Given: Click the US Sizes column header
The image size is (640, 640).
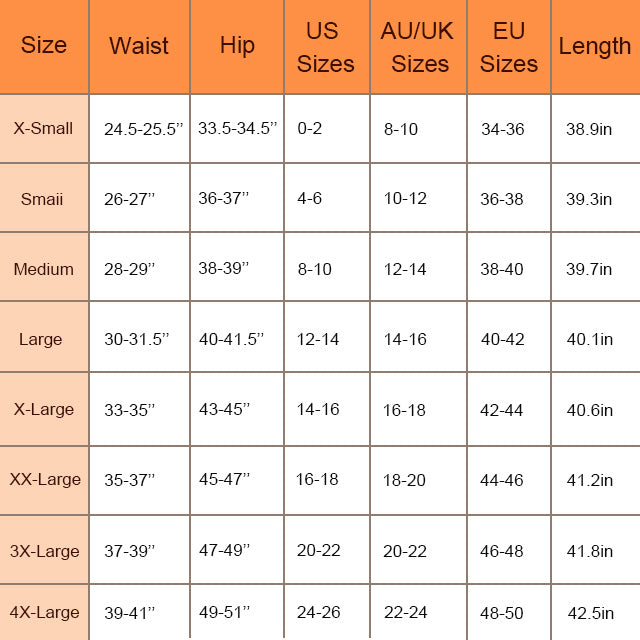Looking at the screenshot, I should (x=326, y=47).
